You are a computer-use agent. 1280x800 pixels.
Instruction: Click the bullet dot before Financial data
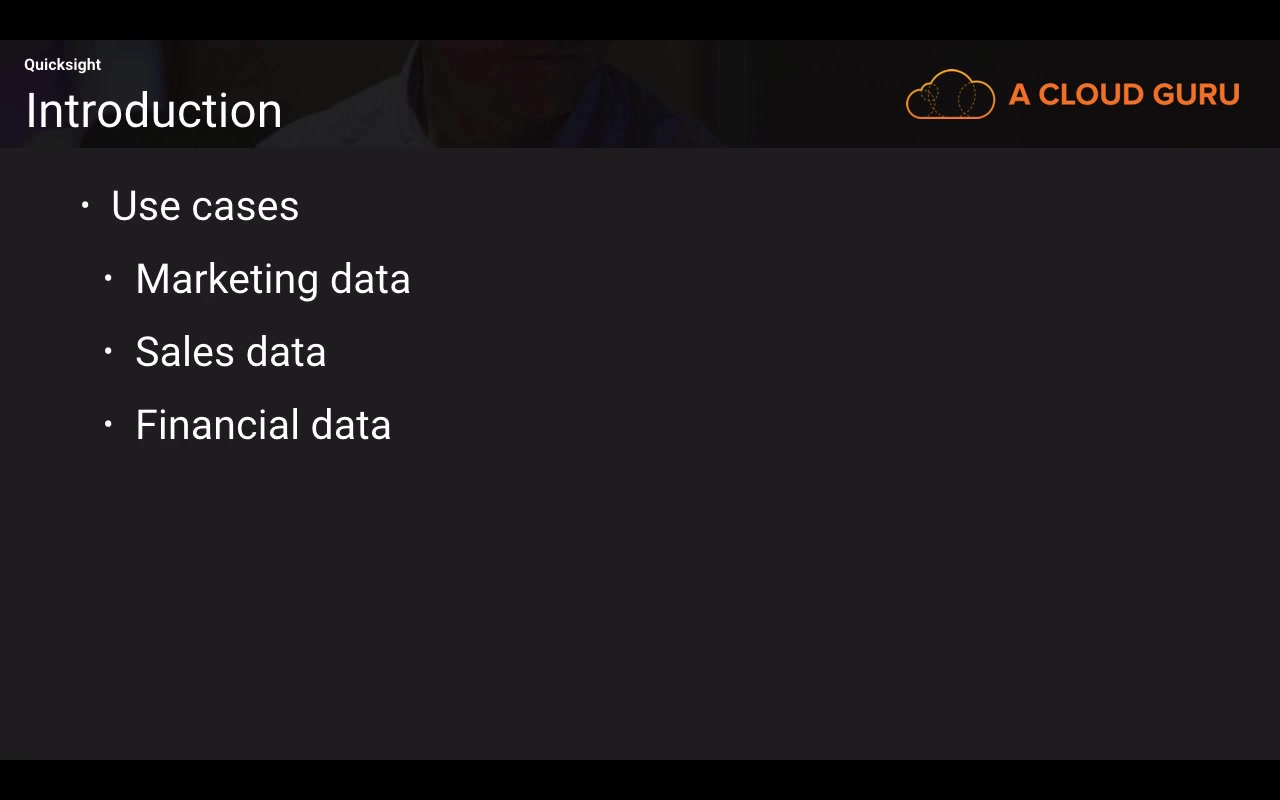point(108,425)
